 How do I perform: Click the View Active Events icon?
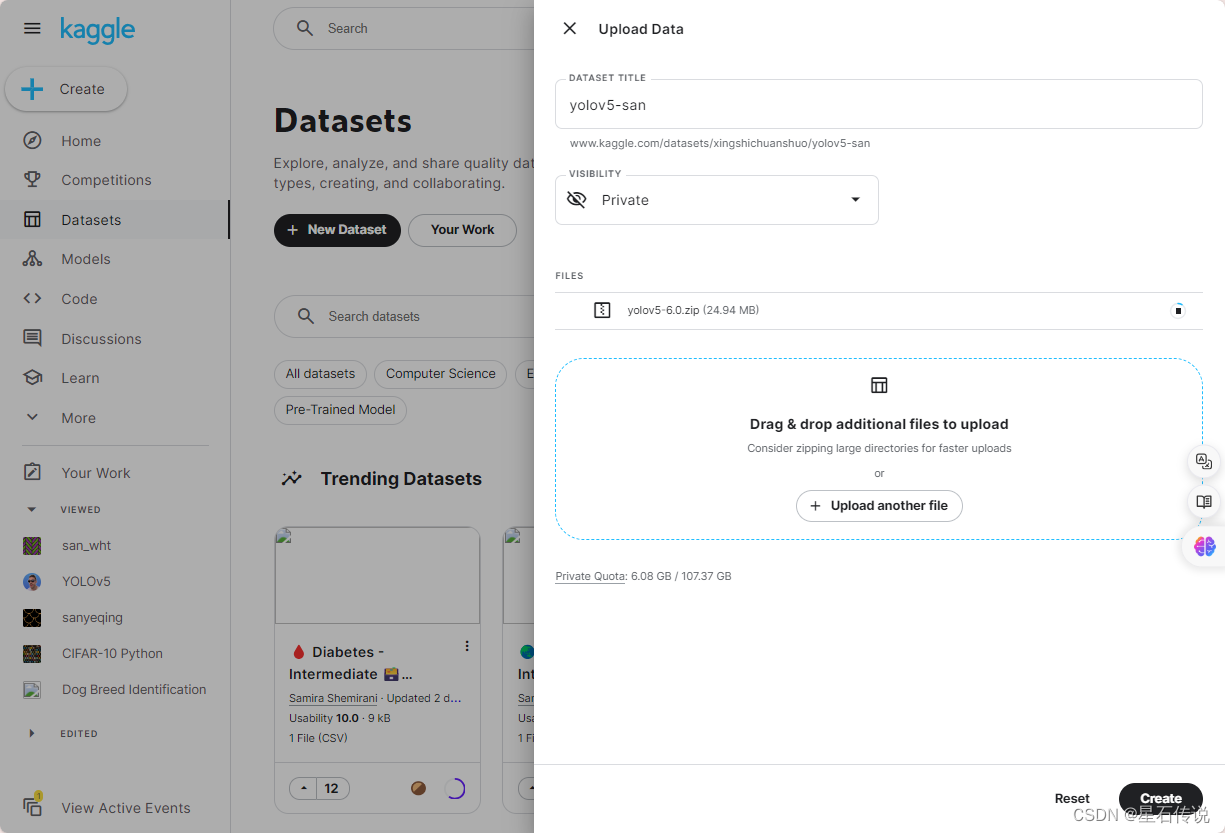32,806
